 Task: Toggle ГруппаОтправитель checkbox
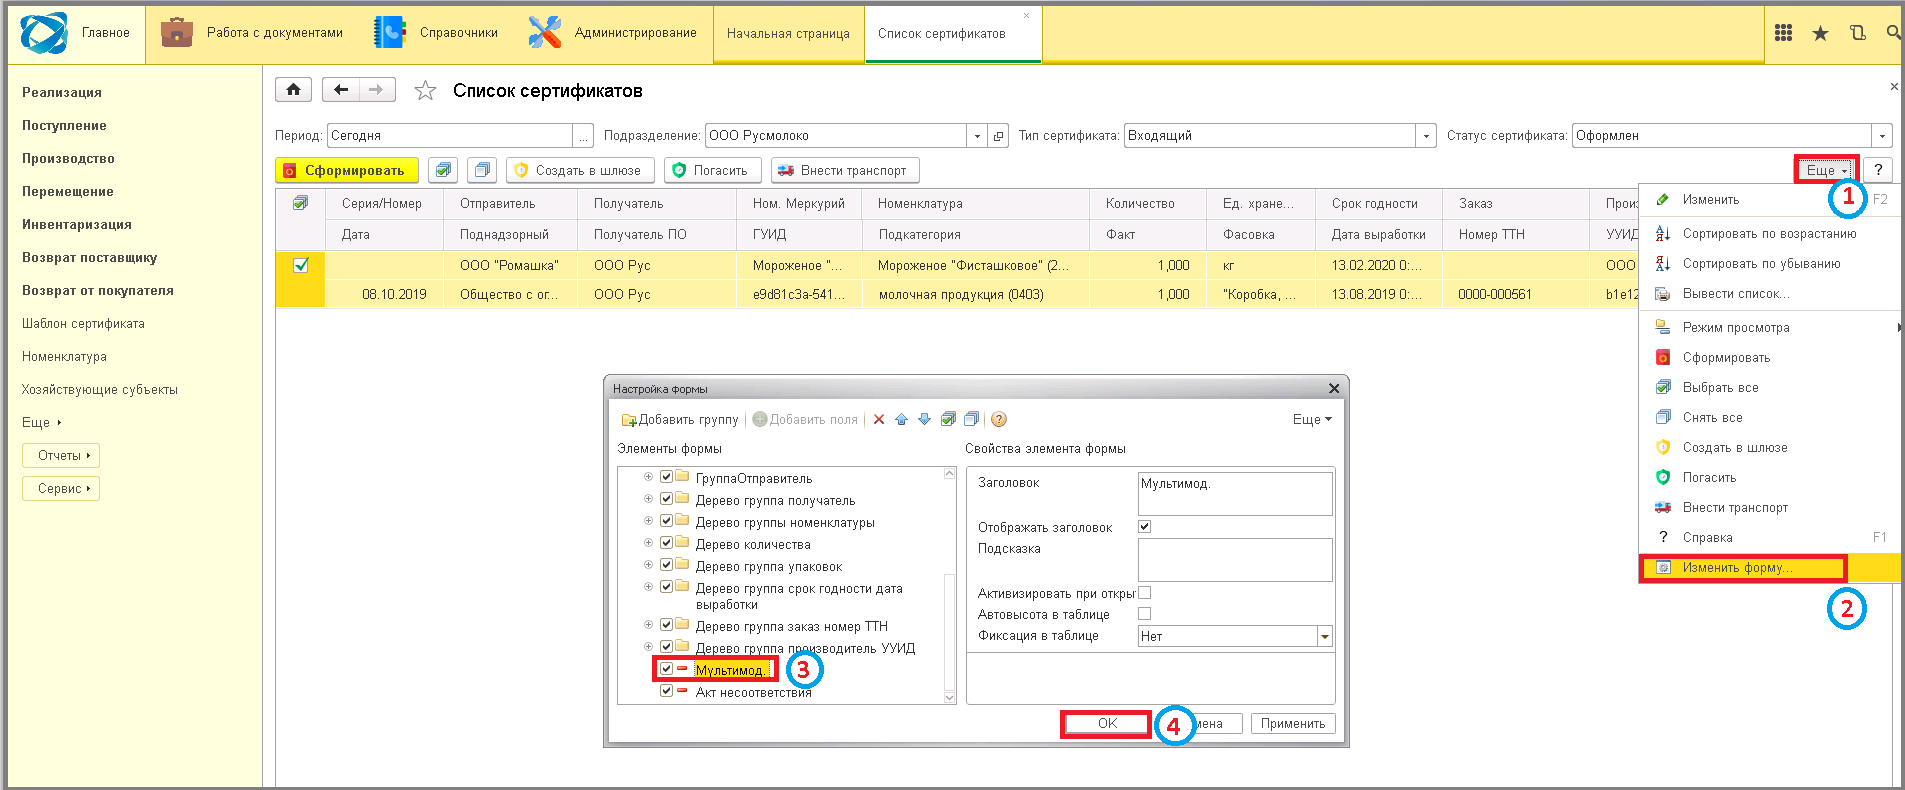coord(666,477)
